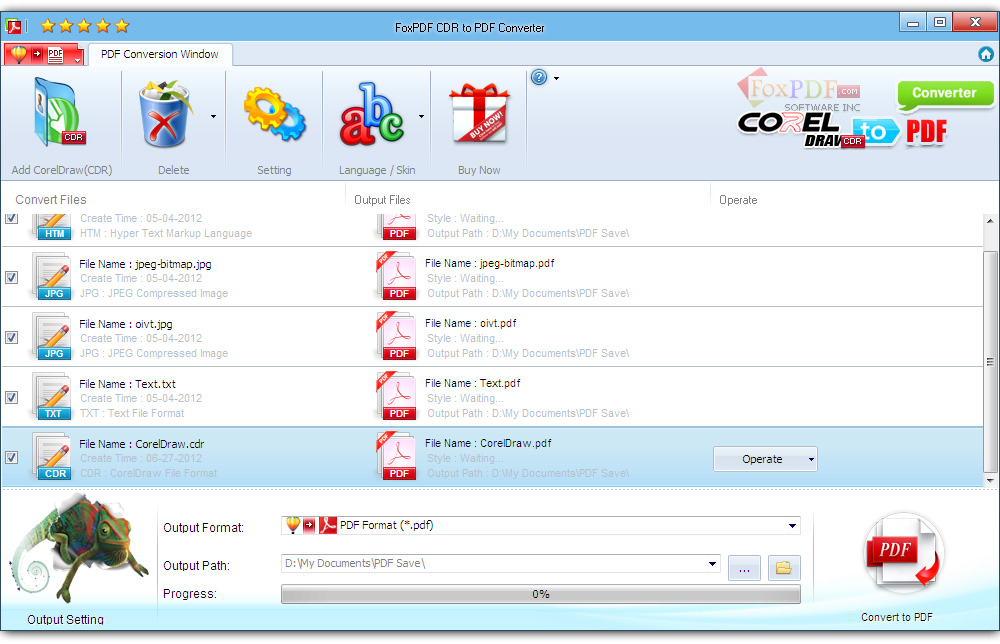Select the PDF Conversion Window tab
Image resolution: width=1000 pixels, height=644 pixels.
(159, 54)
